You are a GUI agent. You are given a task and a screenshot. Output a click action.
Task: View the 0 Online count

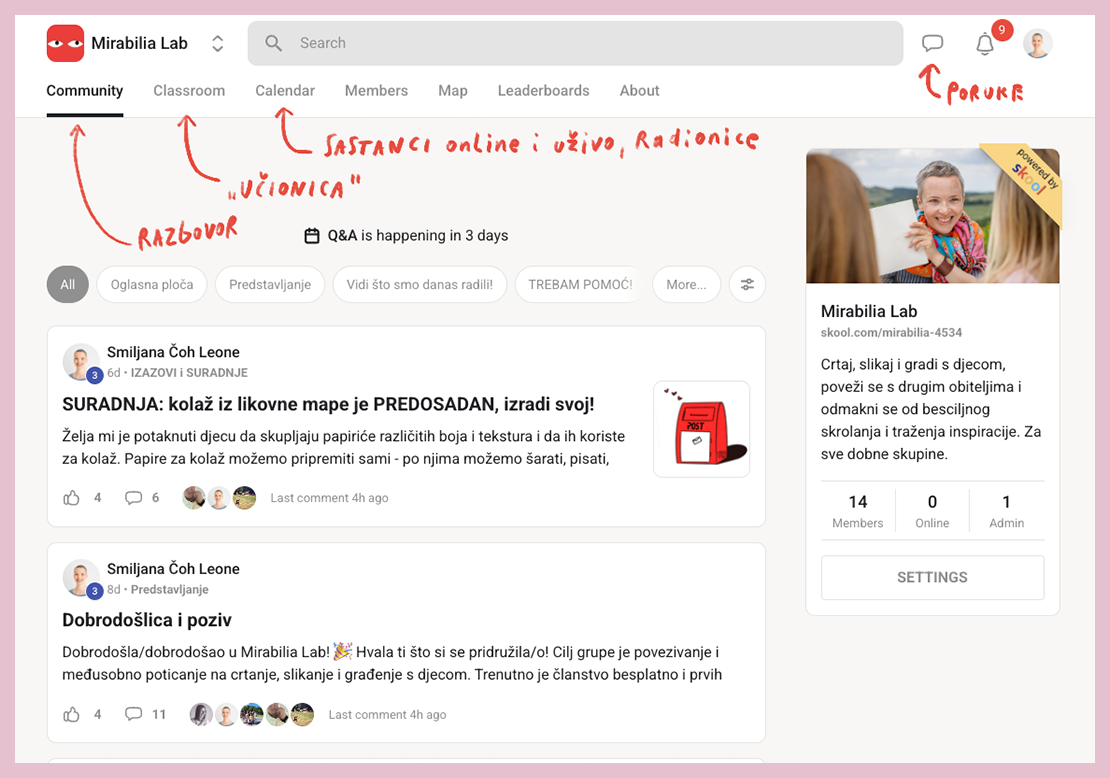[932, 511]
